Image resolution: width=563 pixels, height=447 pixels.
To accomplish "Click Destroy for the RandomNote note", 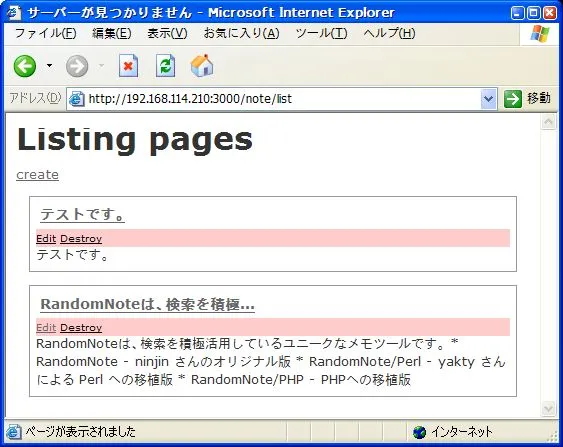I will tap(81, 327).
